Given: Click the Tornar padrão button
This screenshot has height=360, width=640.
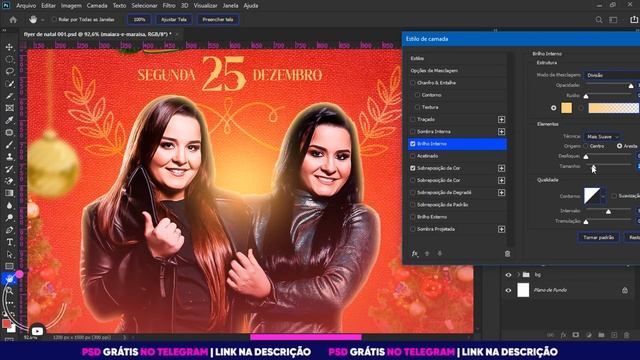Looking at the screenshot, I should (x=598, y=237).
